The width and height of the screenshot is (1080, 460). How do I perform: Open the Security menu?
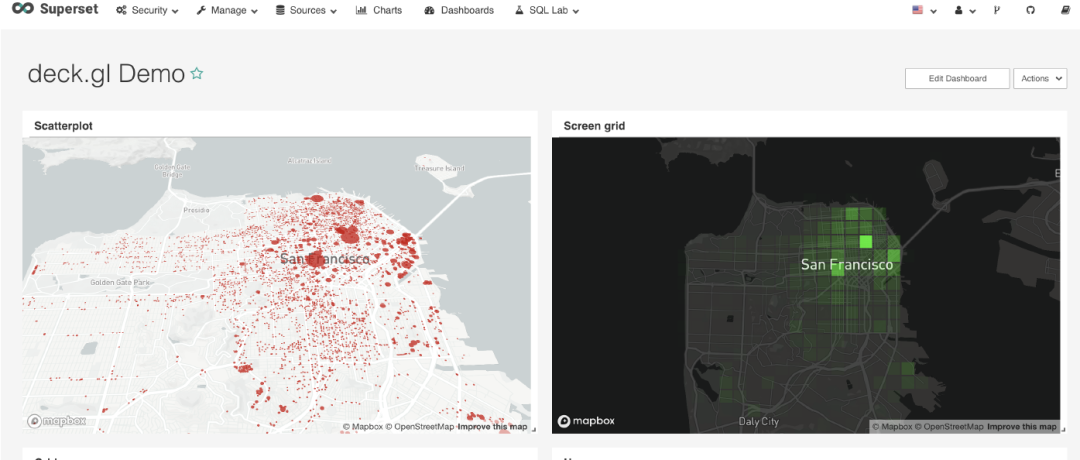[147, 10]
